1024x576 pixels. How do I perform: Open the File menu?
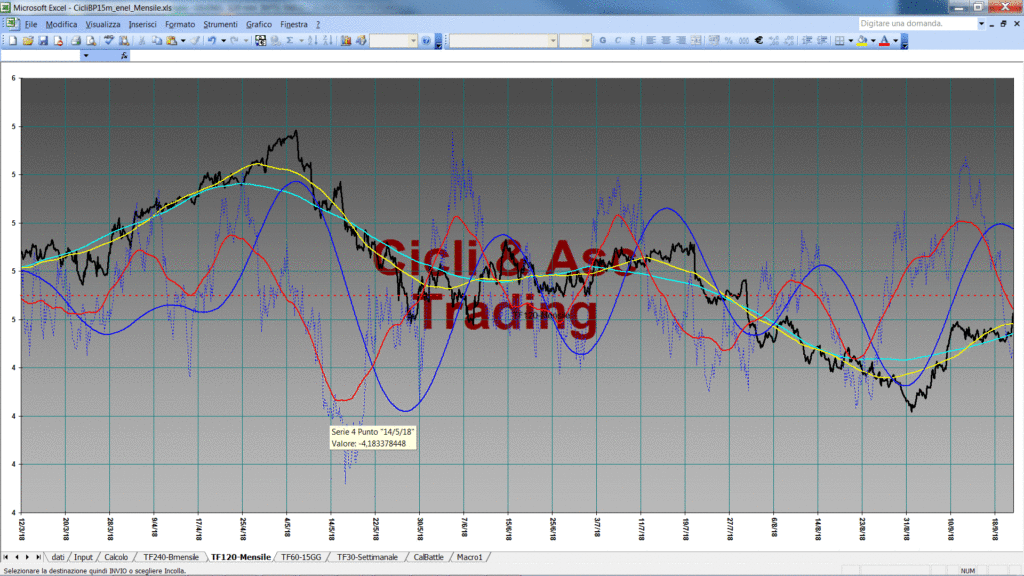click(x=31, y=24)
